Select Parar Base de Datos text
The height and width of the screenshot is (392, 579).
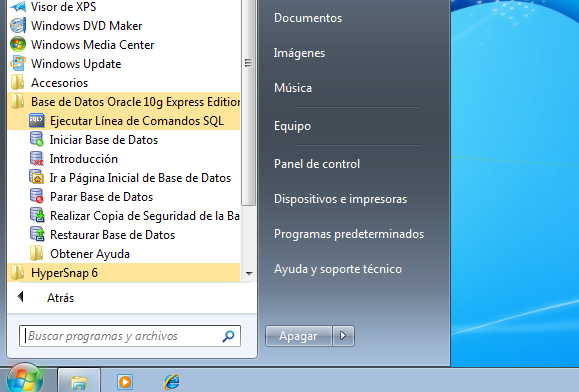pos(102,197)
